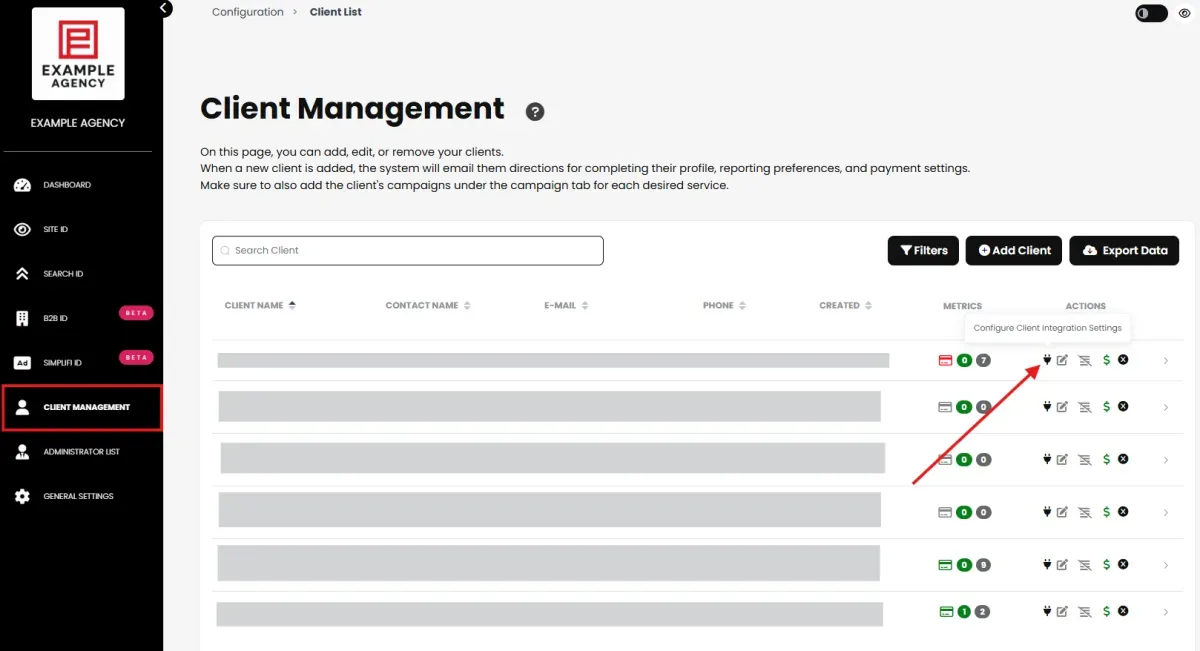Click gray badge 7 in metrics
This screenshot has height=651, width=1200.
(x=983, y=360)
